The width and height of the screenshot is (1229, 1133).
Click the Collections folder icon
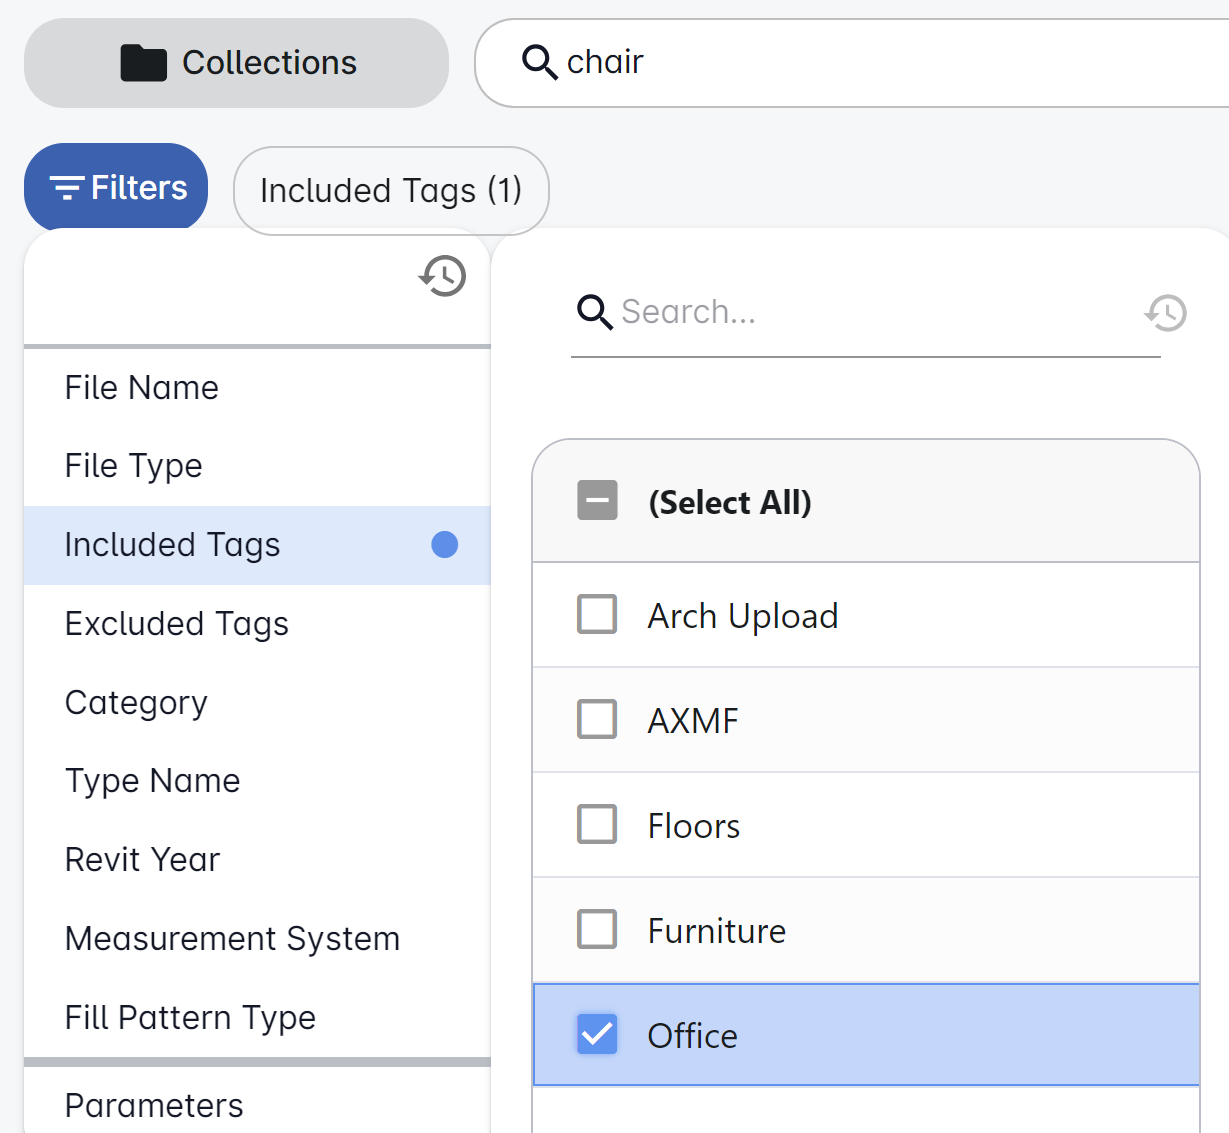143,63
